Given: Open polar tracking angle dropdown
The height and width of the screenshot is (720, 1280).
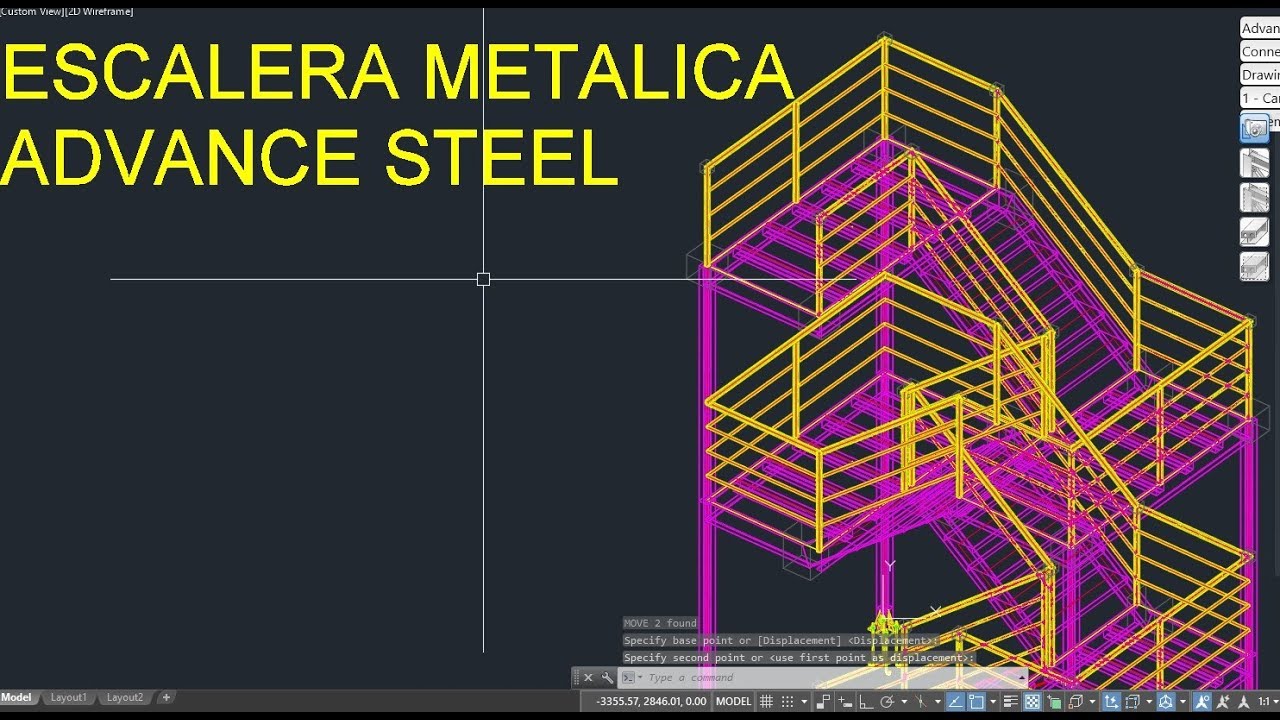Looking at the screenshot, I should click(903, 701).
